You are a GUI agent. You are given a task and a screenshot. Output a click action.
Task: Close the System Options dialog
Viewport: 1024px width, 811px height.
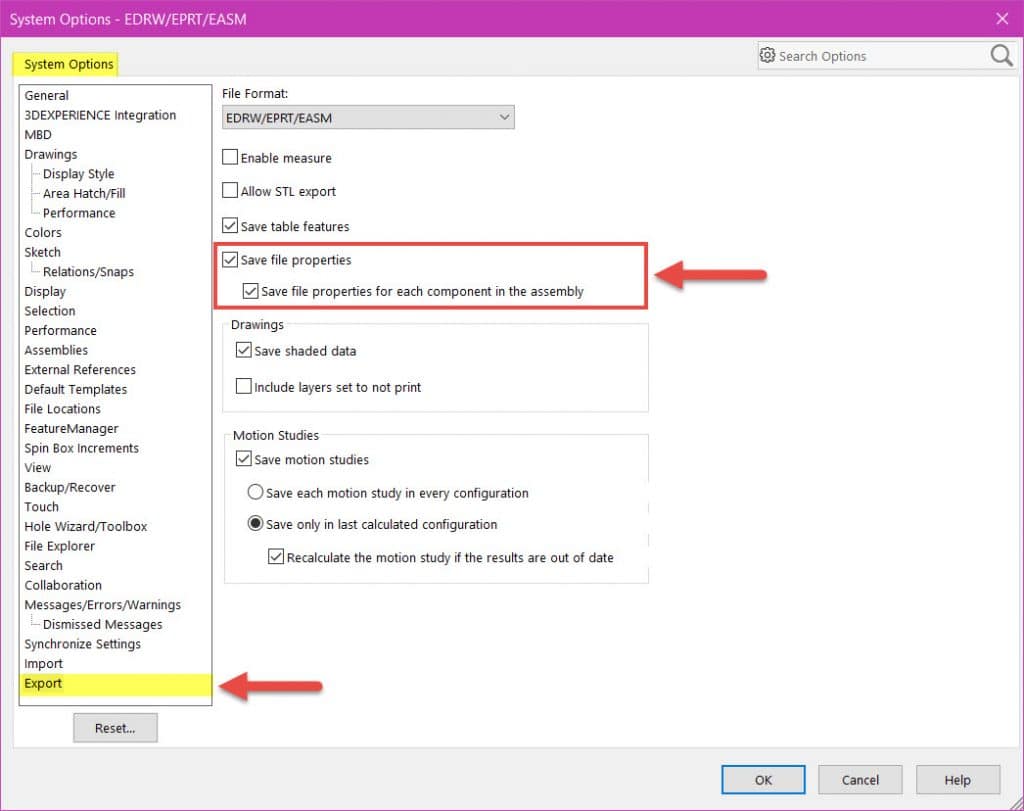tap(1002, 18)
